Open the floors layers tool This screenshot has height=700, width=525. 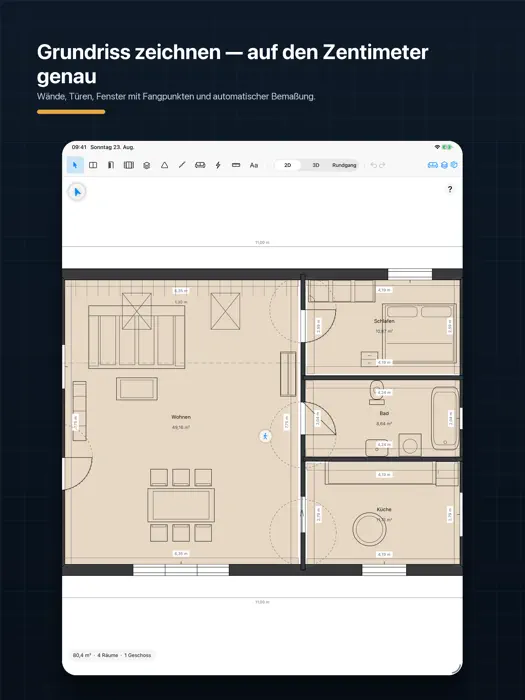146,165
